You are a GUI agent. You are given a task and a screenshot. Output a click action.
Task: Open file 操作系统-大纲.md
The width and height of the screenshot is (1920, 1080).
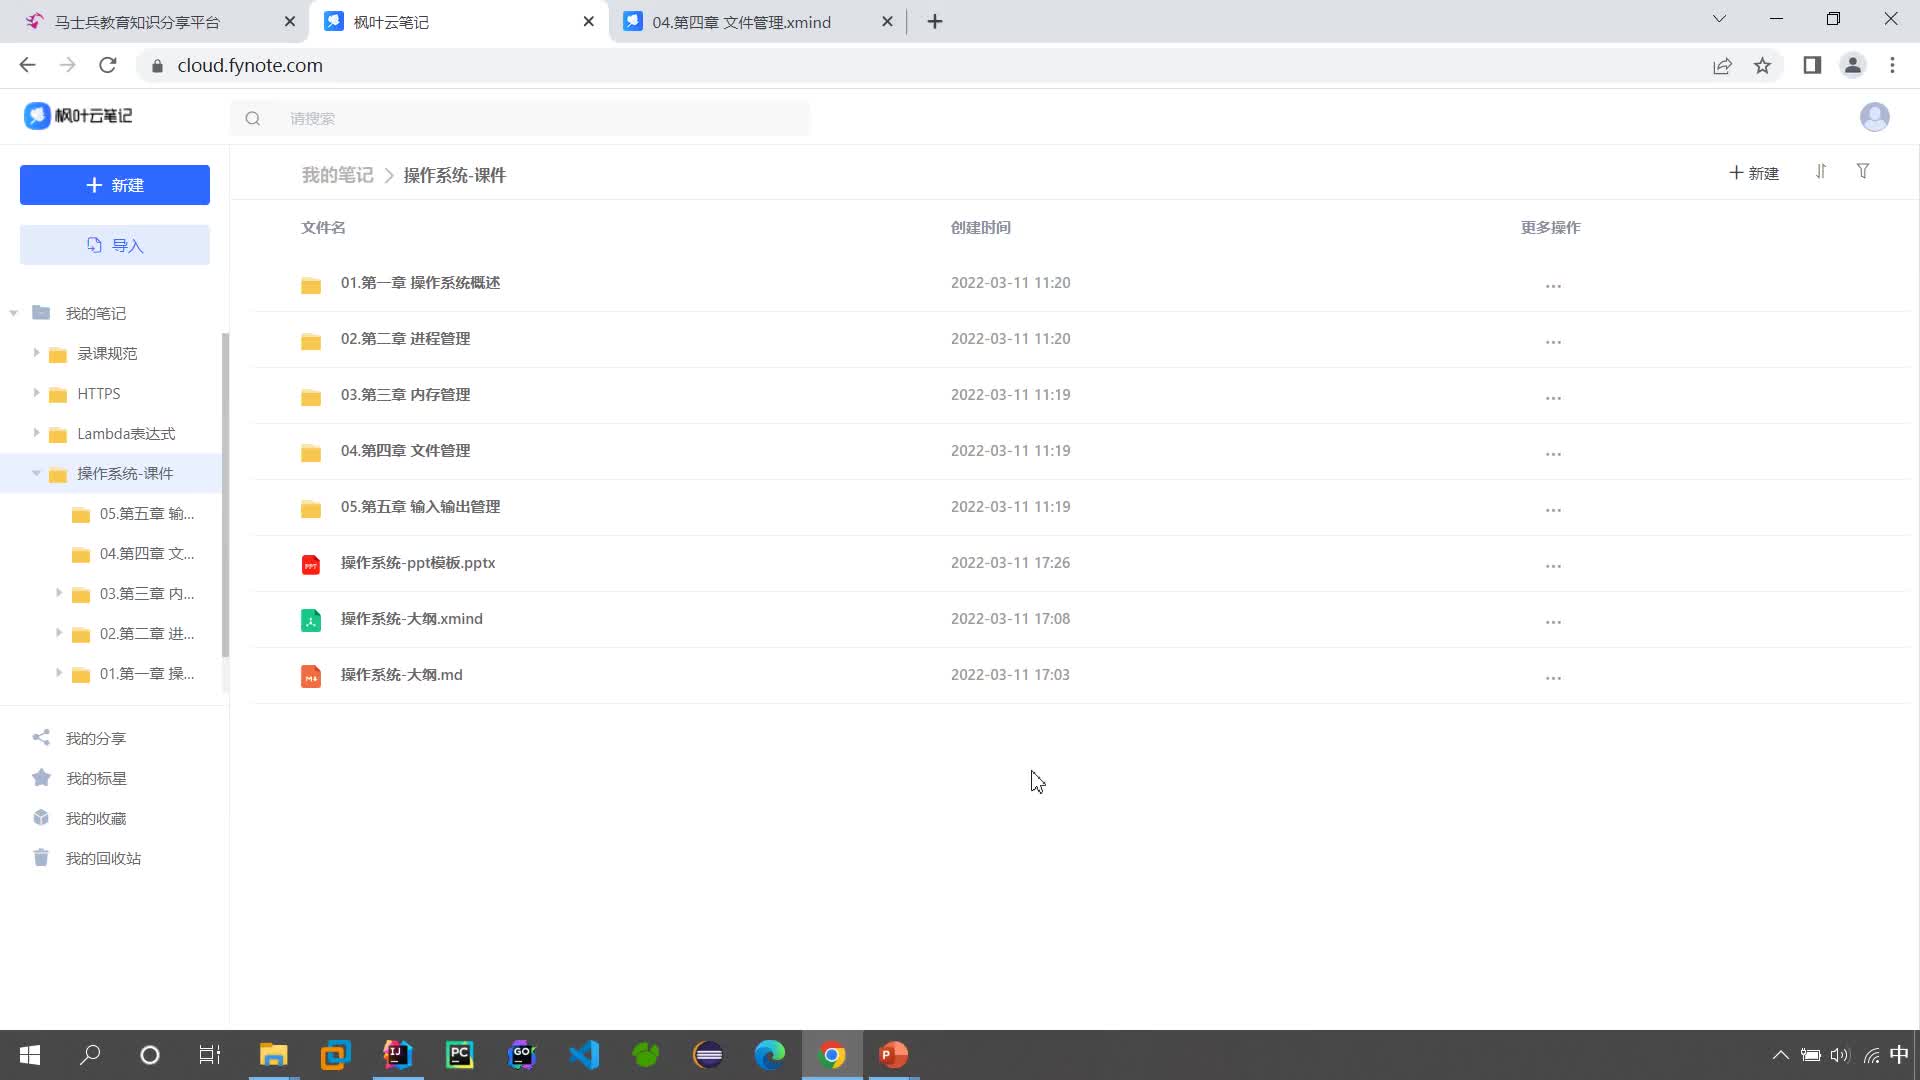click(x=401, y=675)
